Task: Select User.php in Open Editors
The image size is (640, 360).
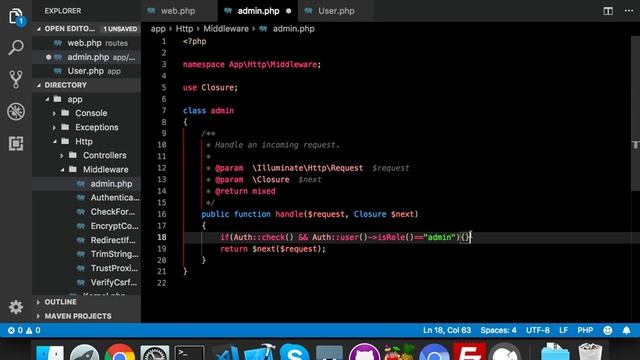Action: pyautogui.click(x=87, y=71)
